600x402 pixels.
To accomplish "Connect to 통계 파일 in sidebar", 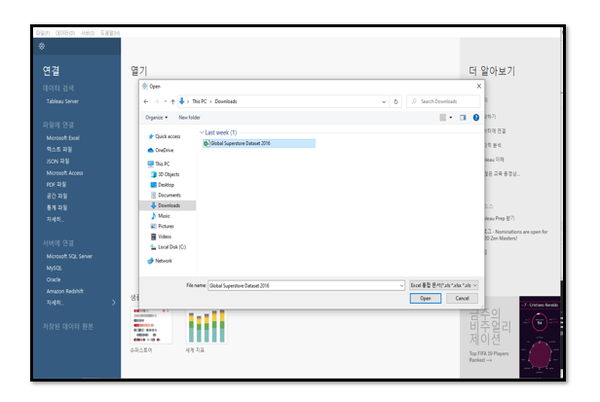I will 57,208.
